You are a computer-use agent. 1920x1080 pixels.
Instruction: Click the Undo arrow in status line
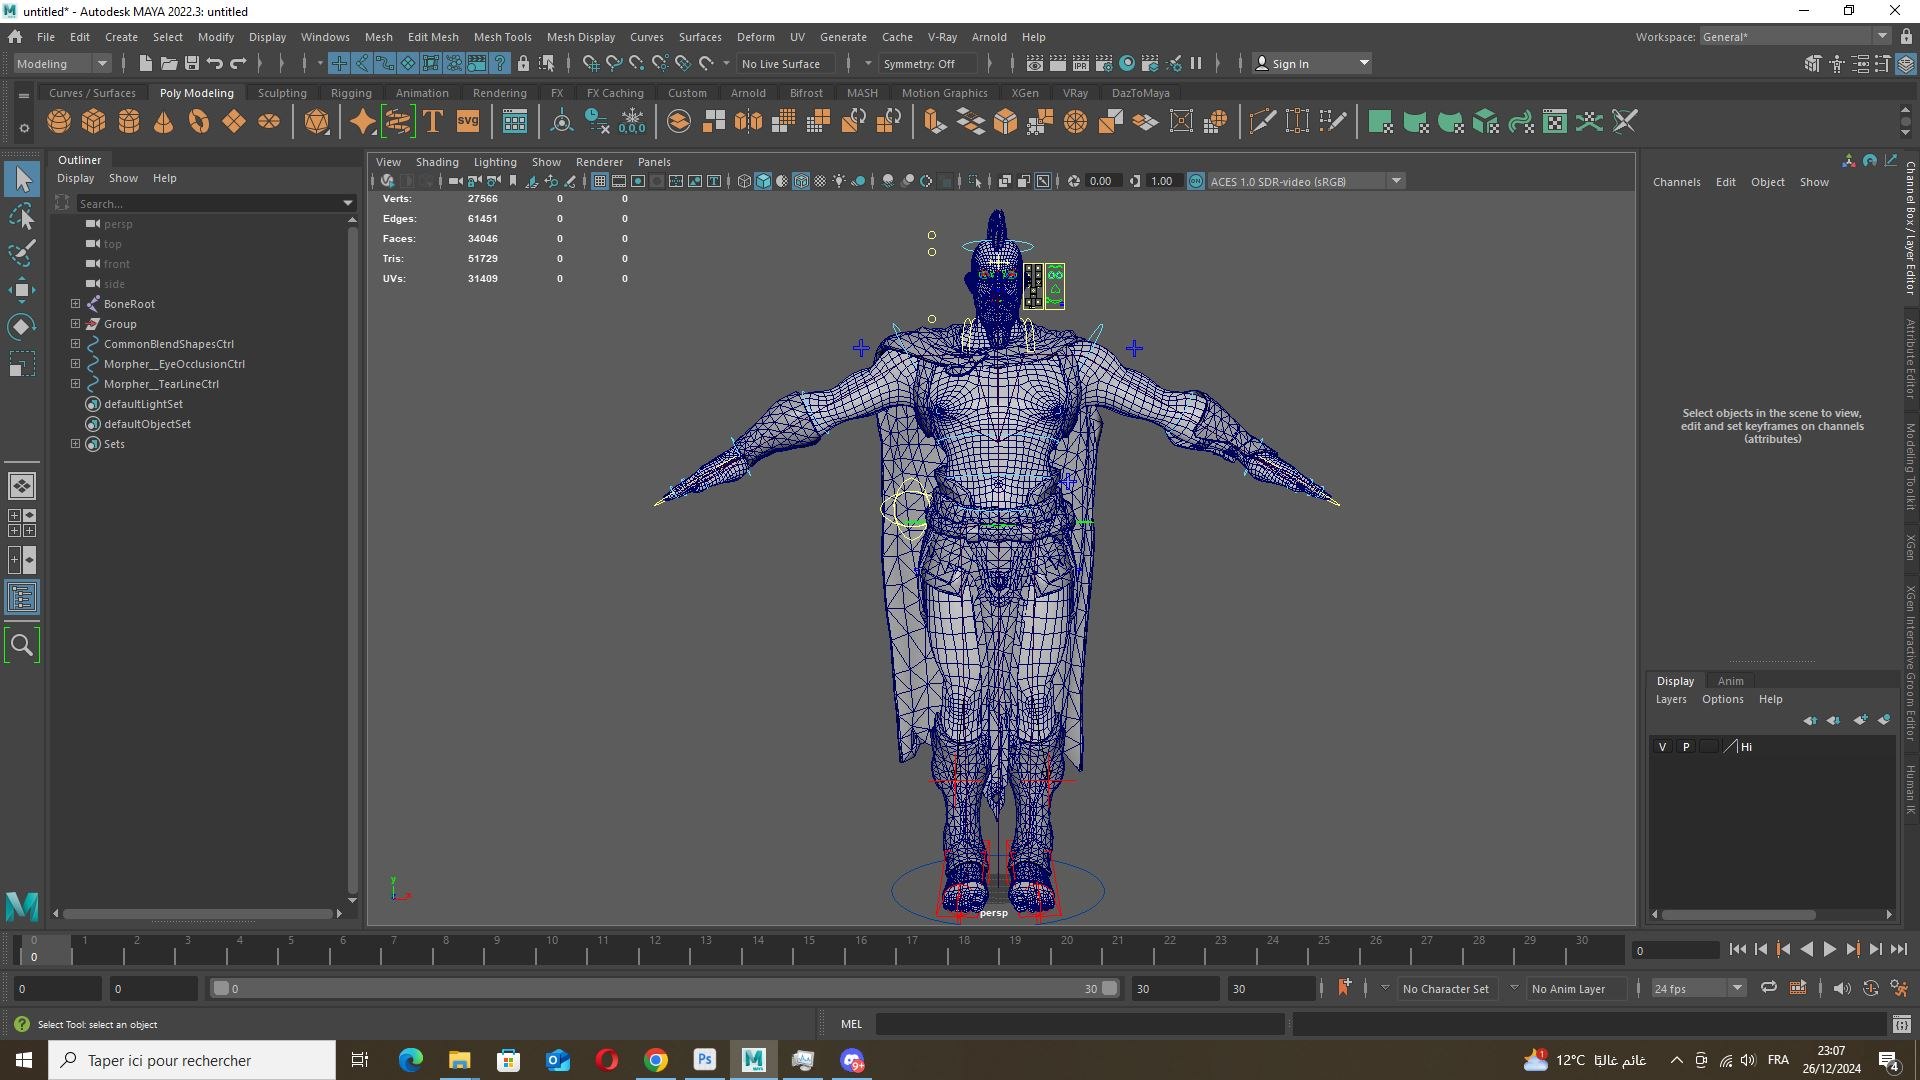pos(215,63)
